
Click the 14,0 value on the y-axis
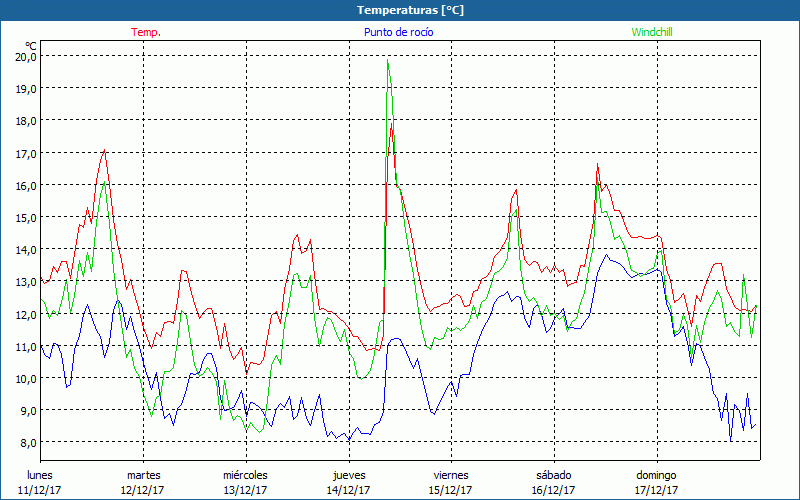click(x=26, y=250)
